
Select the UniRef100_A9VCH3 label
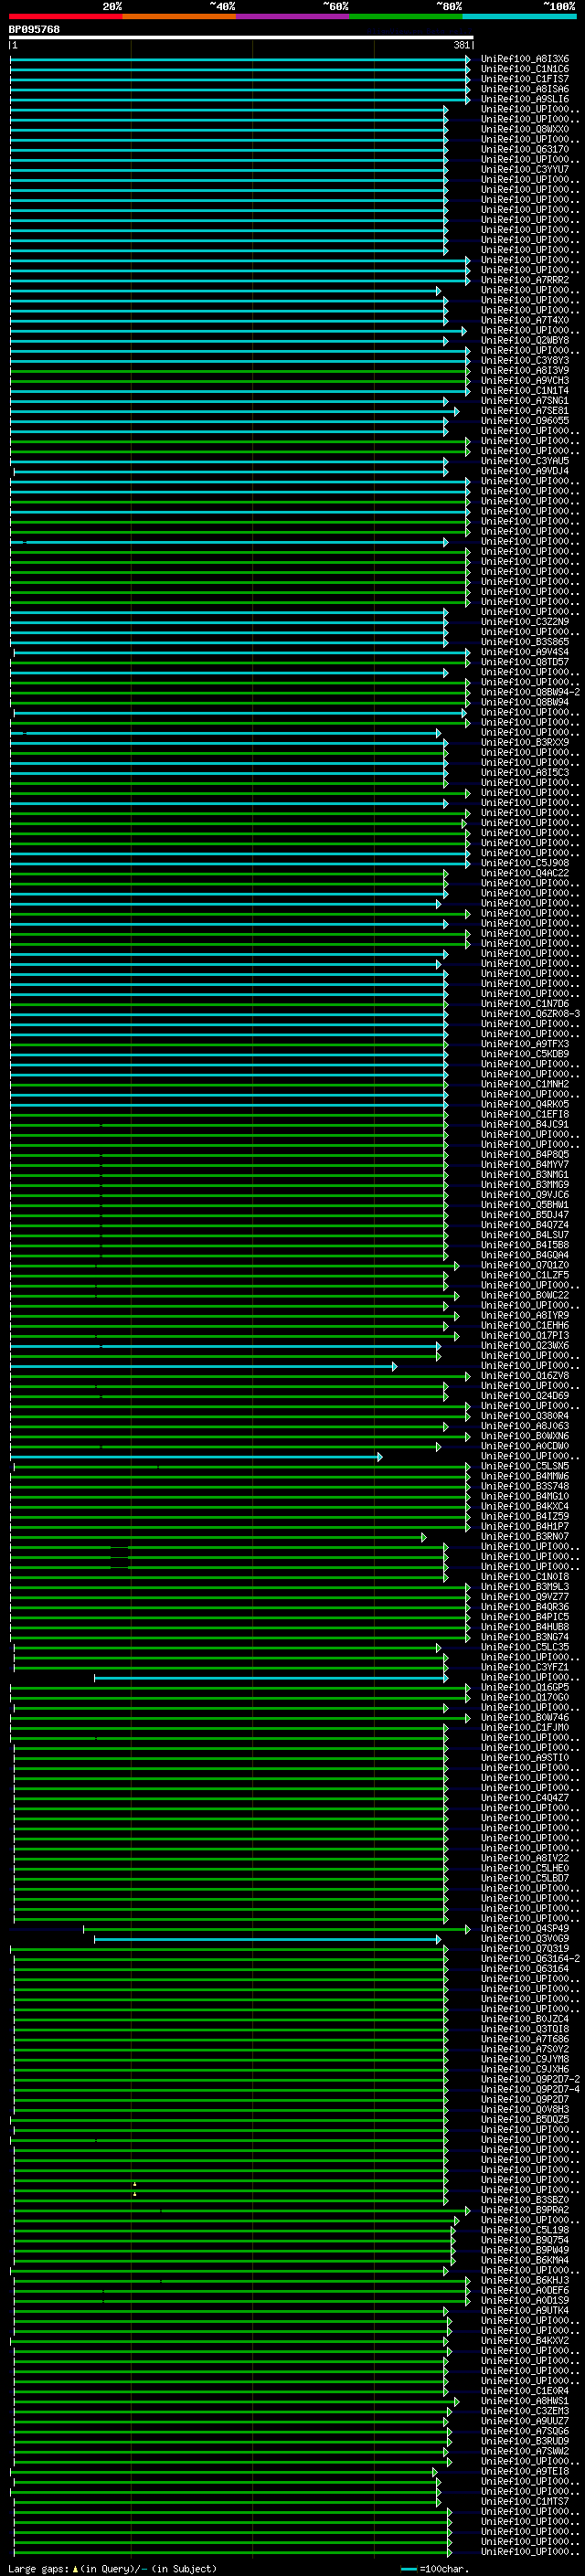tap(525, 380)
